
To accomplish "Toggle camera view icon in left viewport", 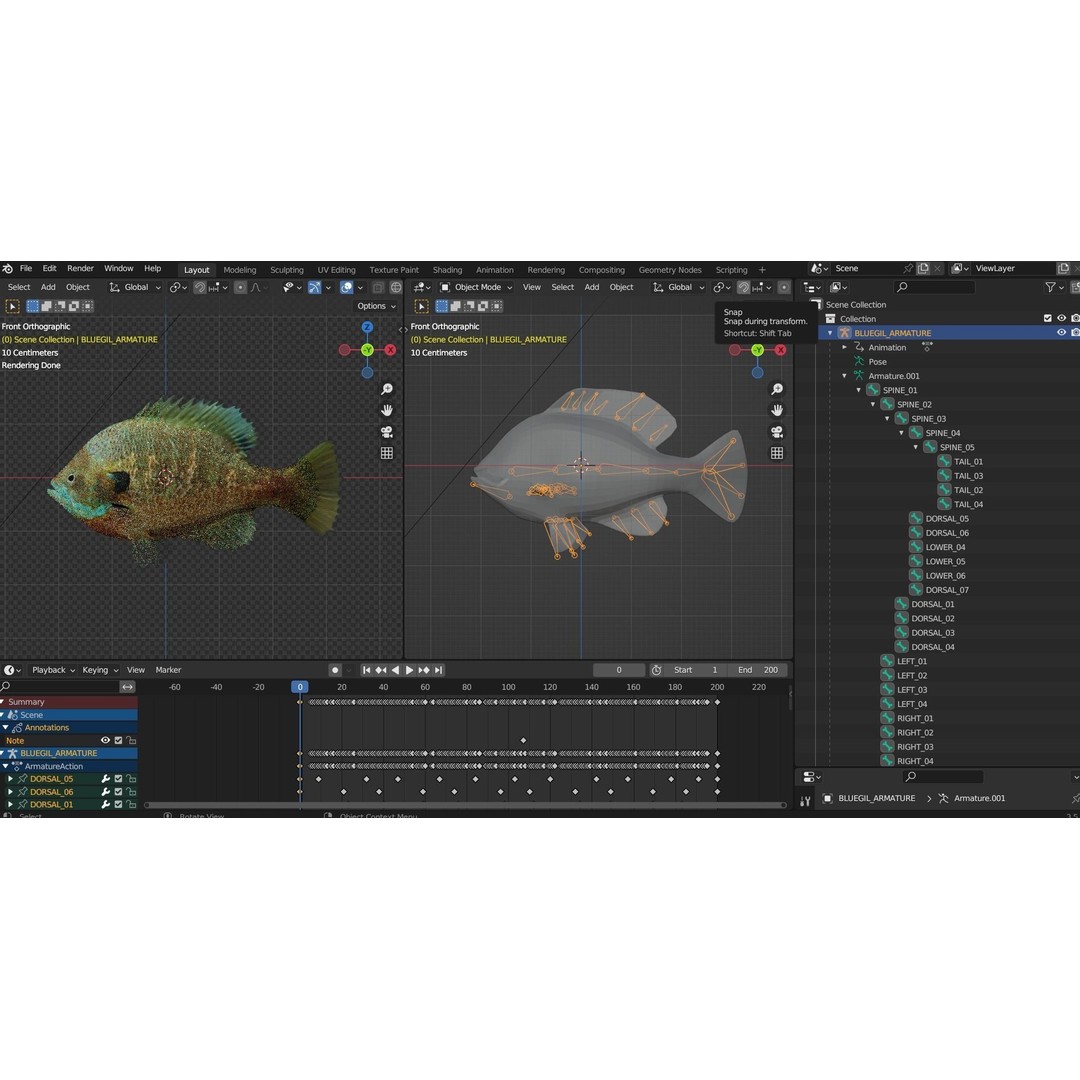I will (x=387, y=432).
